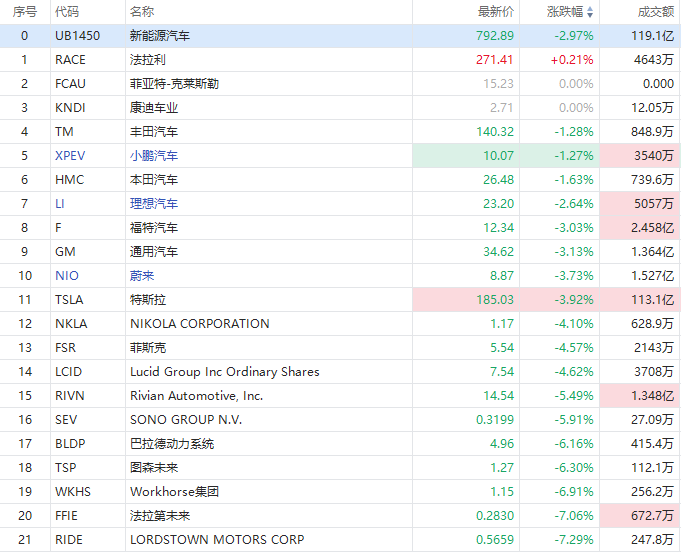Image resolution: width=681 pixels, height=552 pixels.
Task: Click Rivian volume 1.348亿
Action: tap(652, 396)
